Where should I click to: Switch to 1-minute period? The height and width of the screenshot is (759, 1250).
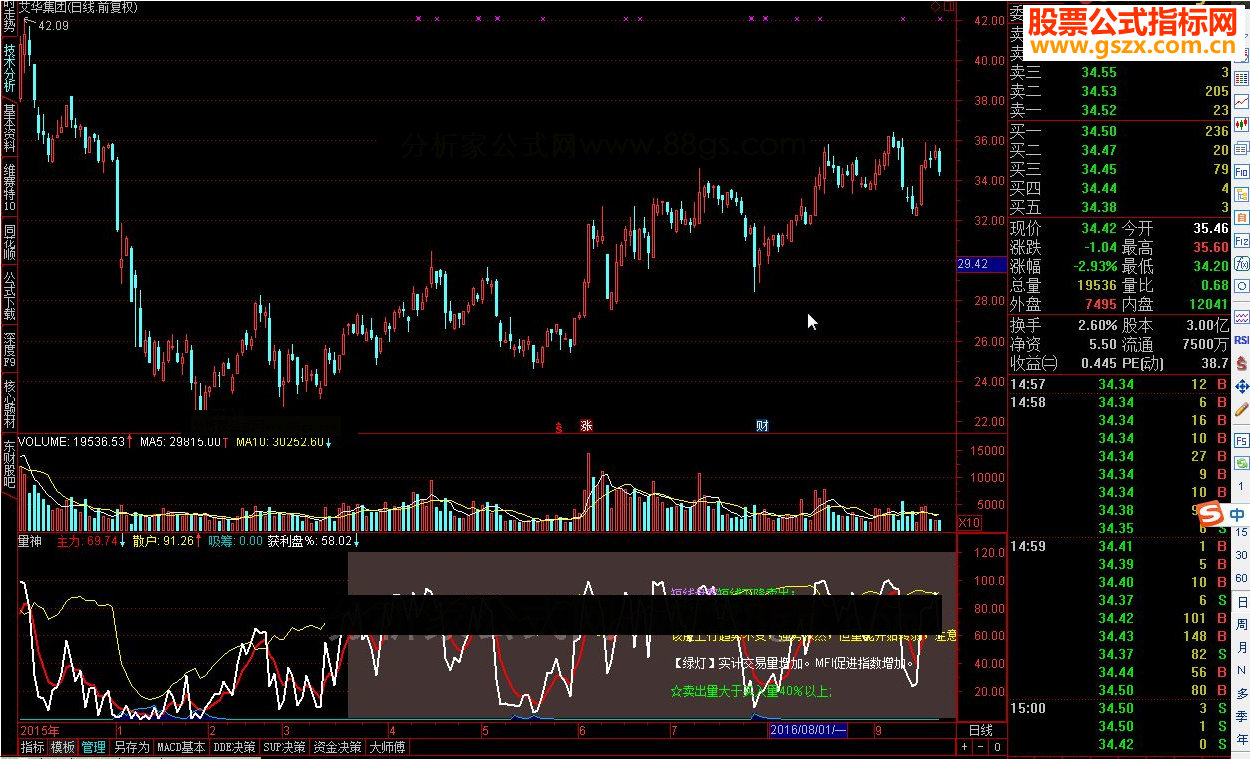[x=1242, y=486]
